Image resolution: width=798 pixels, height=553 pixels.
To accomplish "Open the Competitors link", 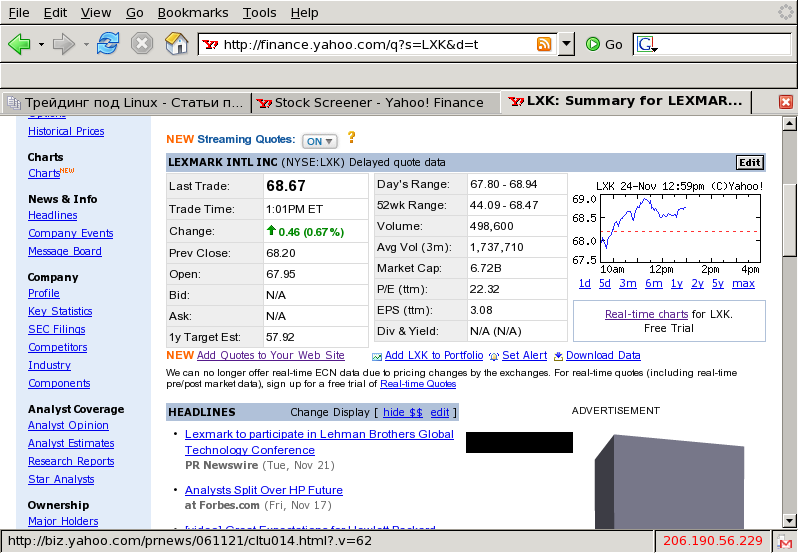I will pos(58,347).
